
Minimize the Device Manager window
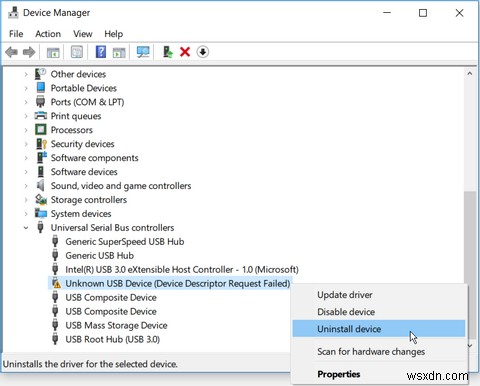point(387,13)
